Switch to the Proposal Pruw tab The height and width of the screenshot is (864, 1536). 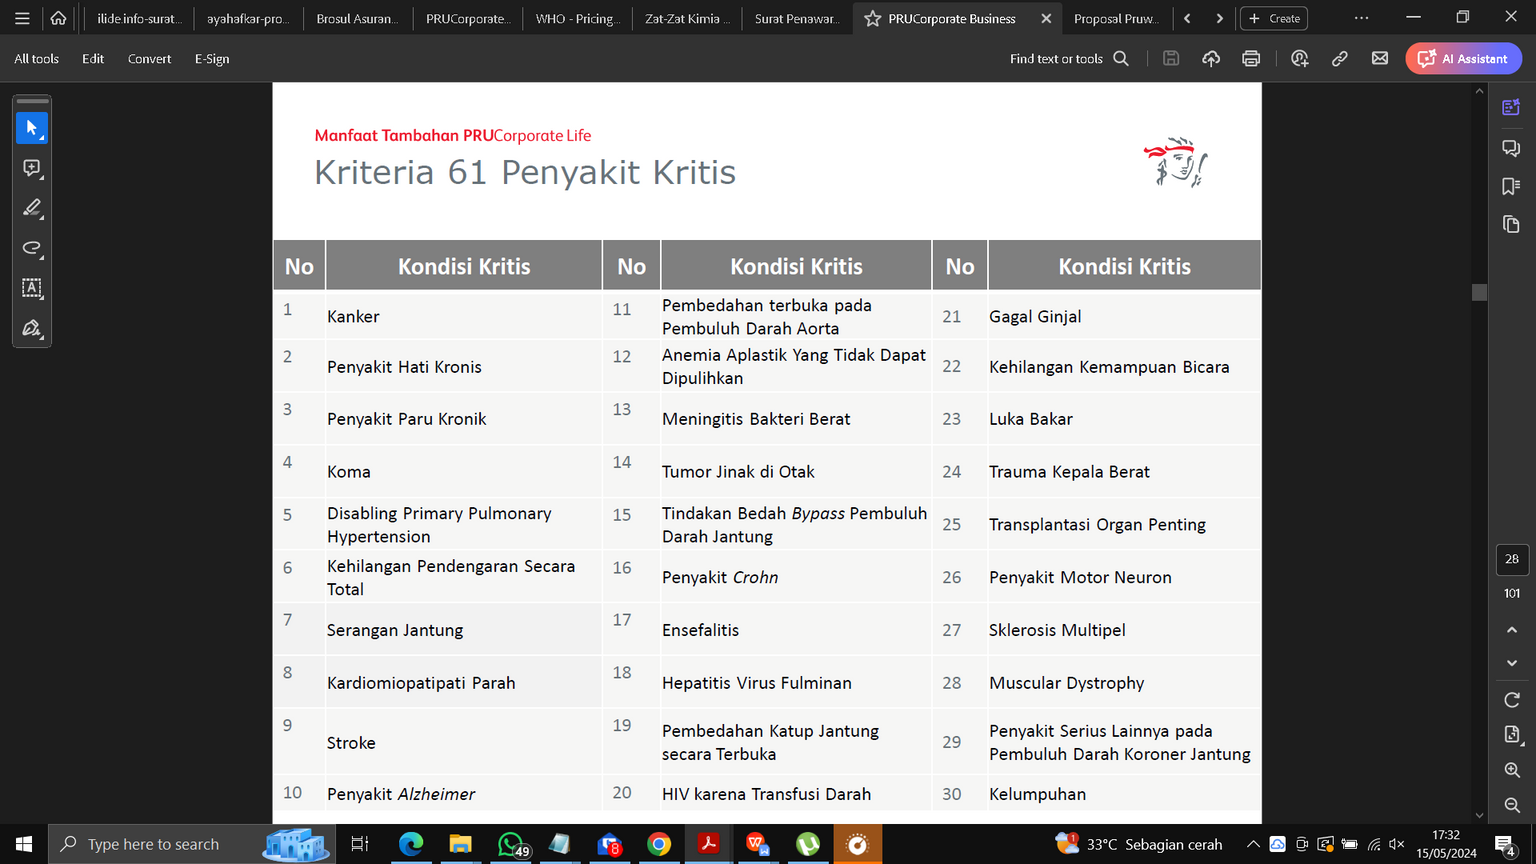(x=1116, y=18)
